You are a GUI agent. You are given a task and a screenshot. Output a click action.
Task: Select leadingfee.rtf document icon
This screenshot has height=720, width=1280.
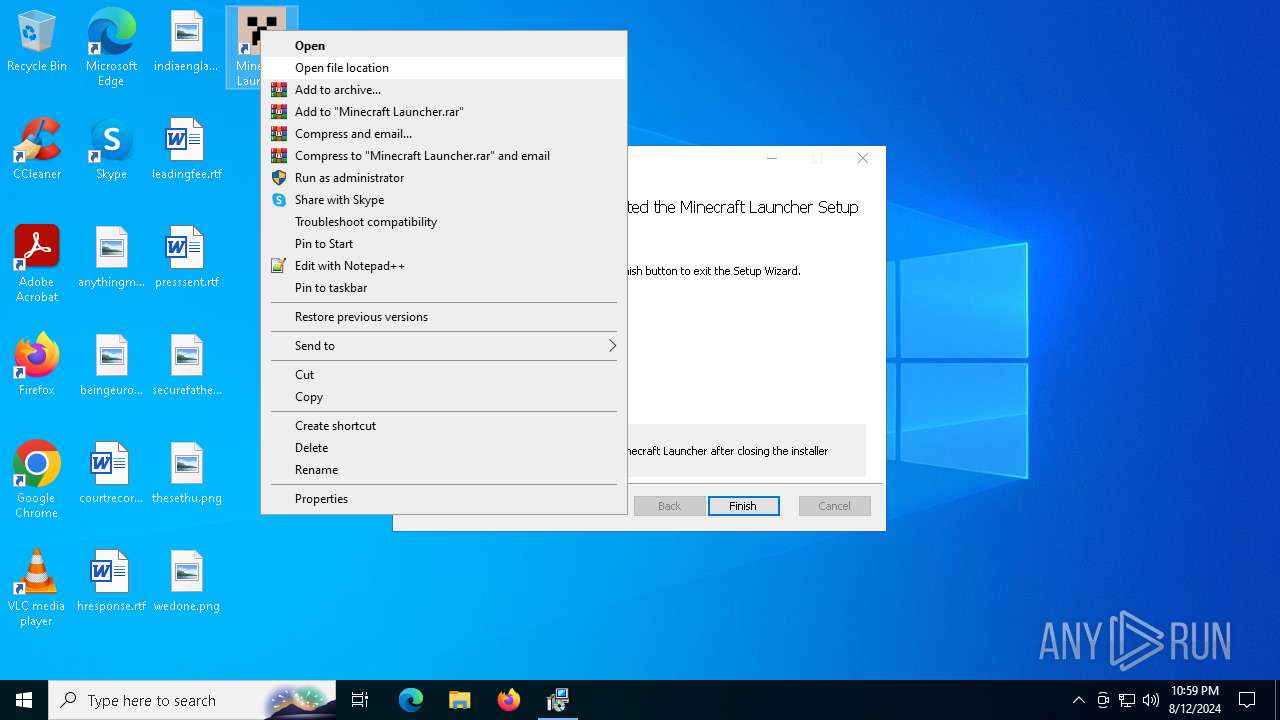pyautogui.click(x=186, y=151)
